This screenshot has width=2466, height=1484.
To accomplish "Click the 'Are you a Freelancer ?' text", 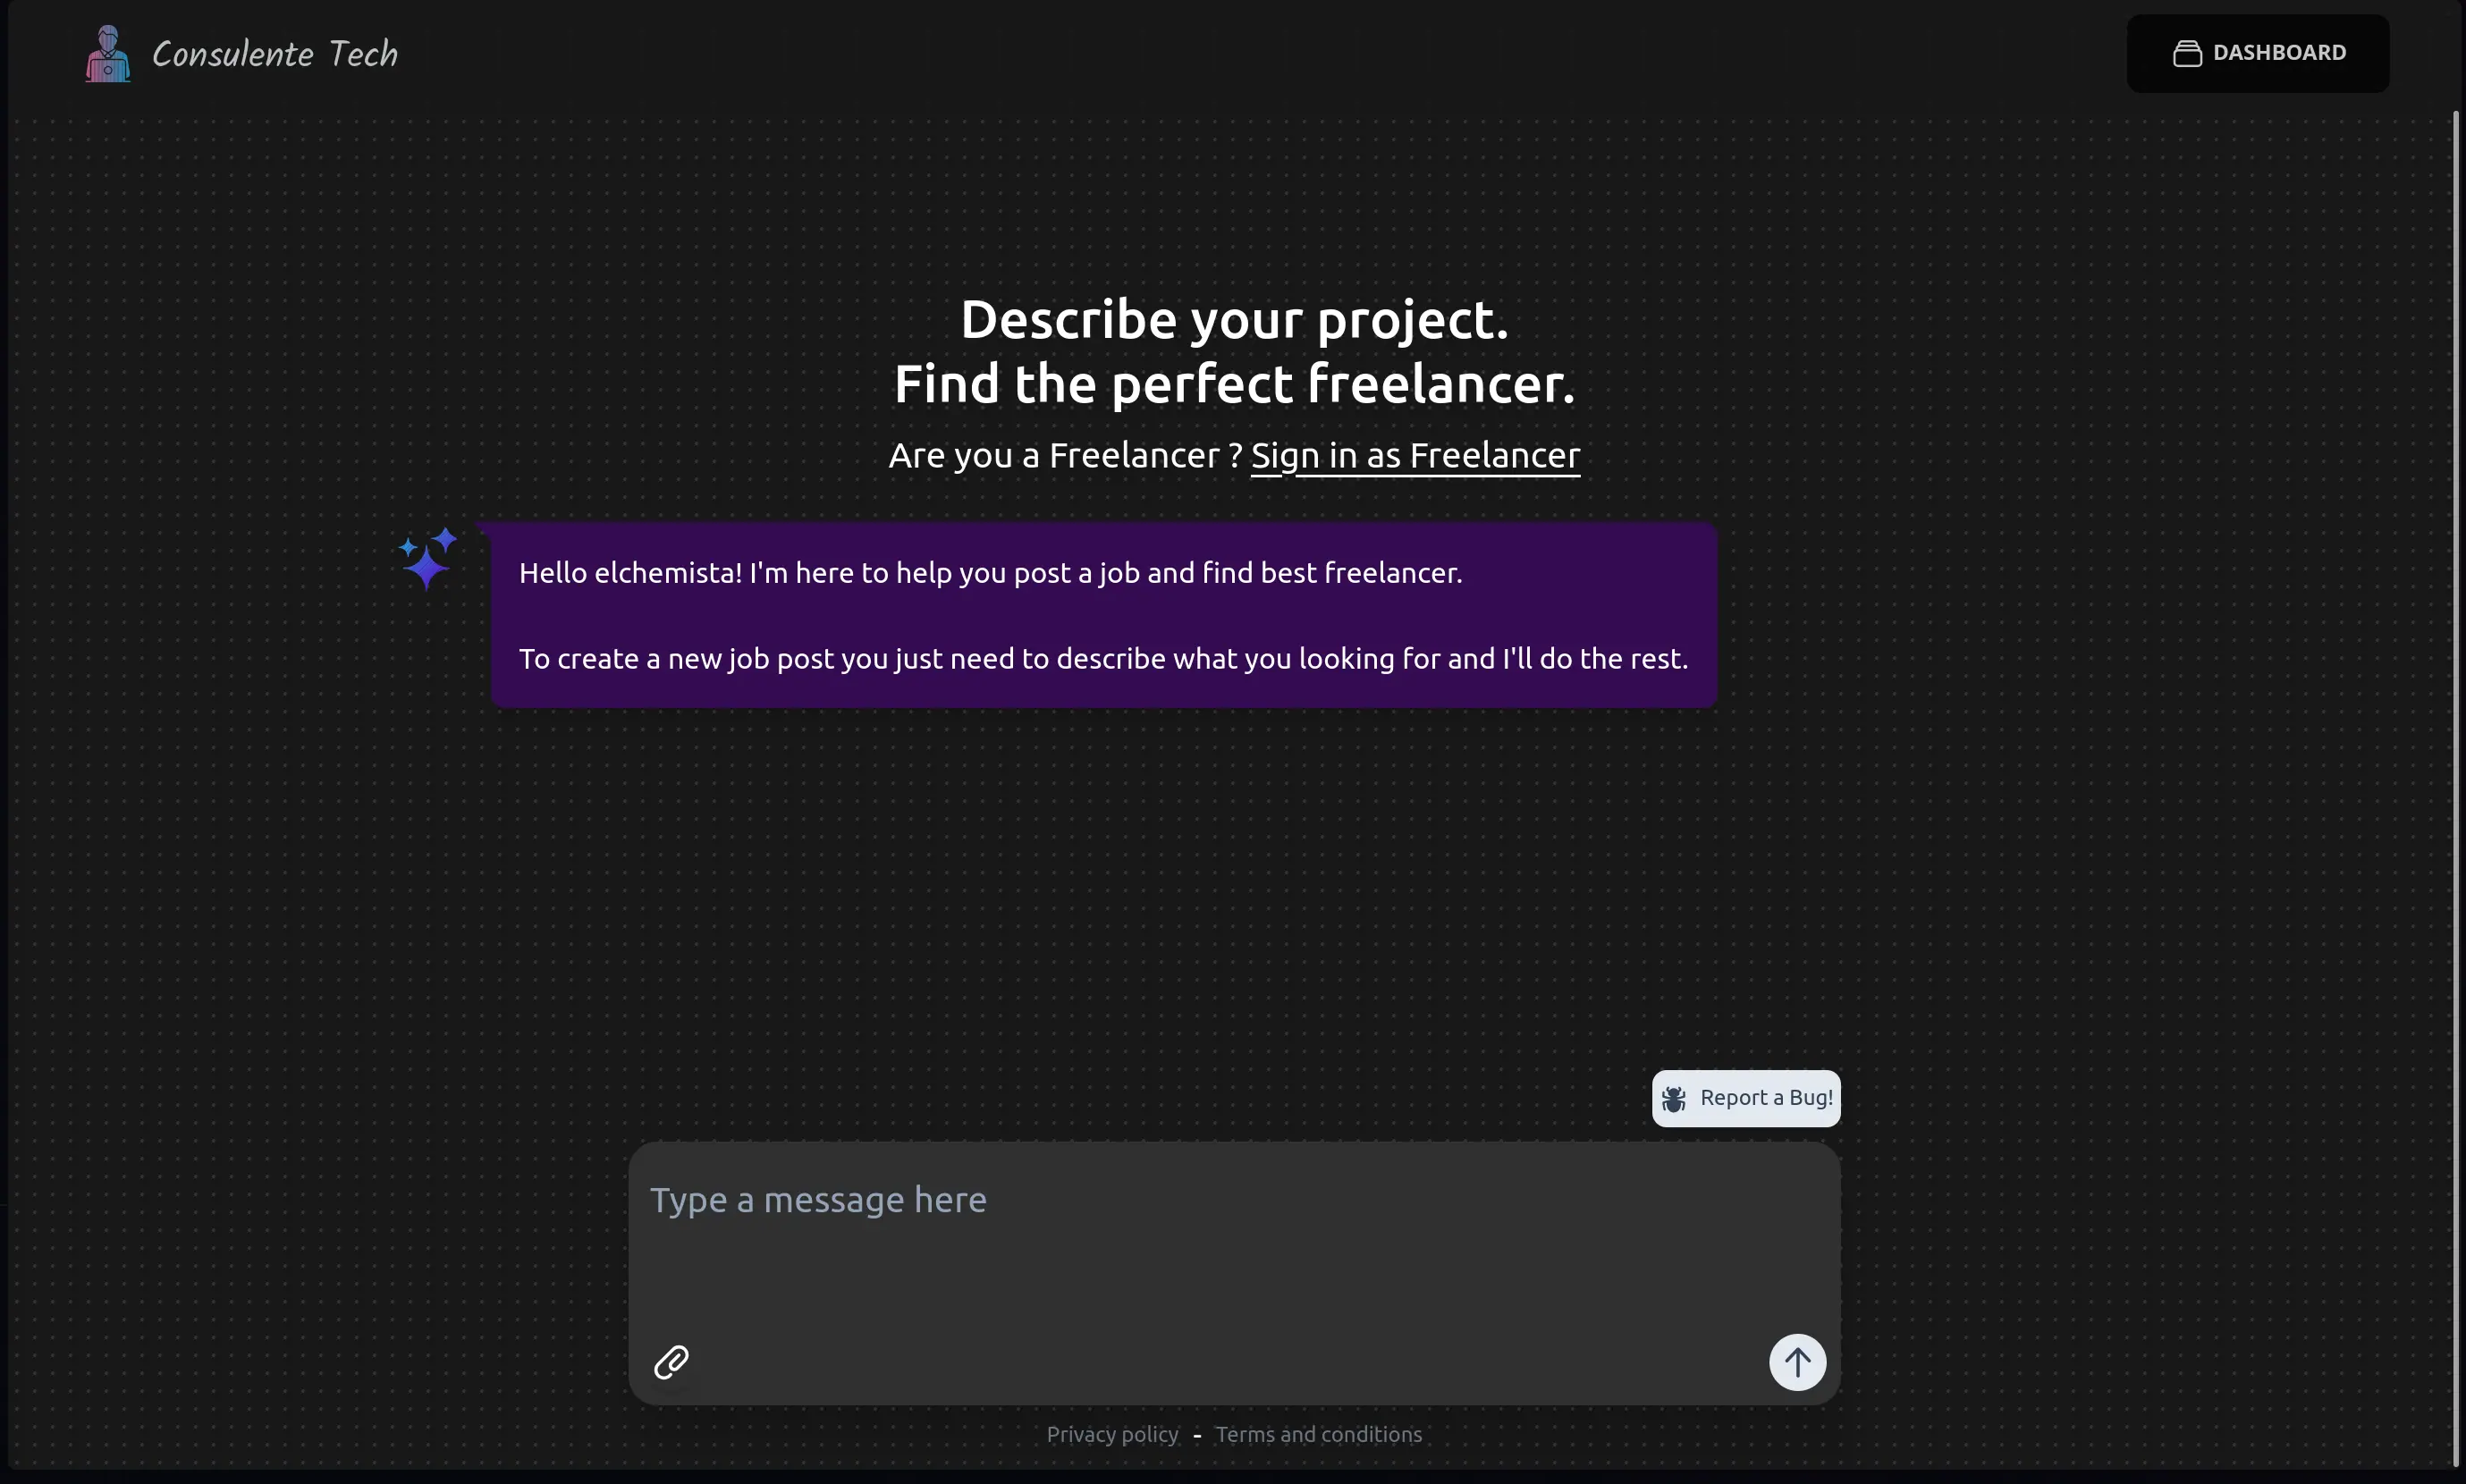I will (1064, 456).
